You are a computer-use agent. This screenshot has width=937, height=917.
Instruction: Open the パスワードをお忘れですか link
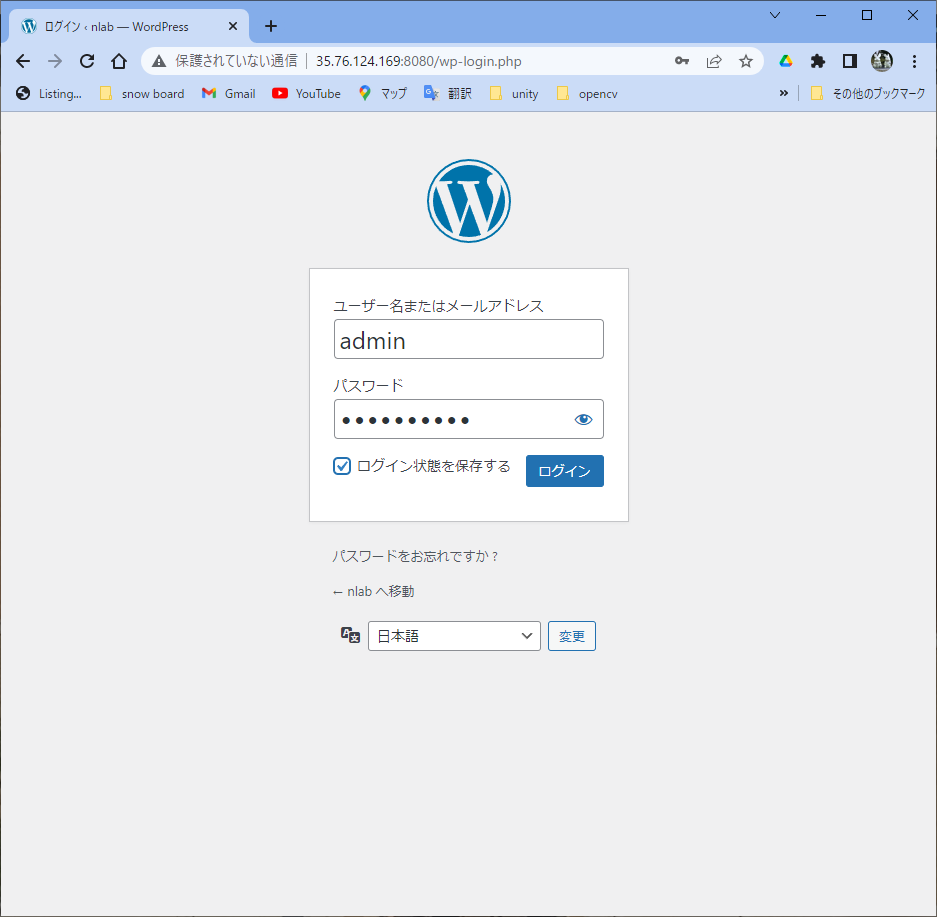pyautogui.click(x=415, y=556)
